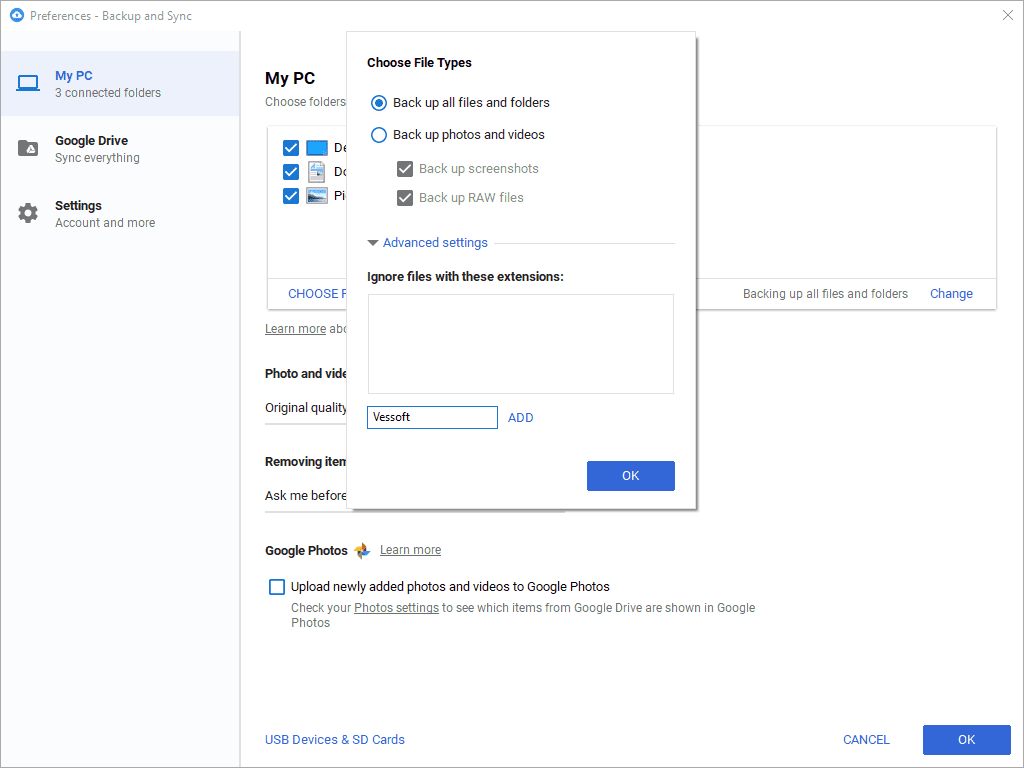Select Back up all files and folders
The height and width of the screenshot is (768, 1024).
coord(379,102)
